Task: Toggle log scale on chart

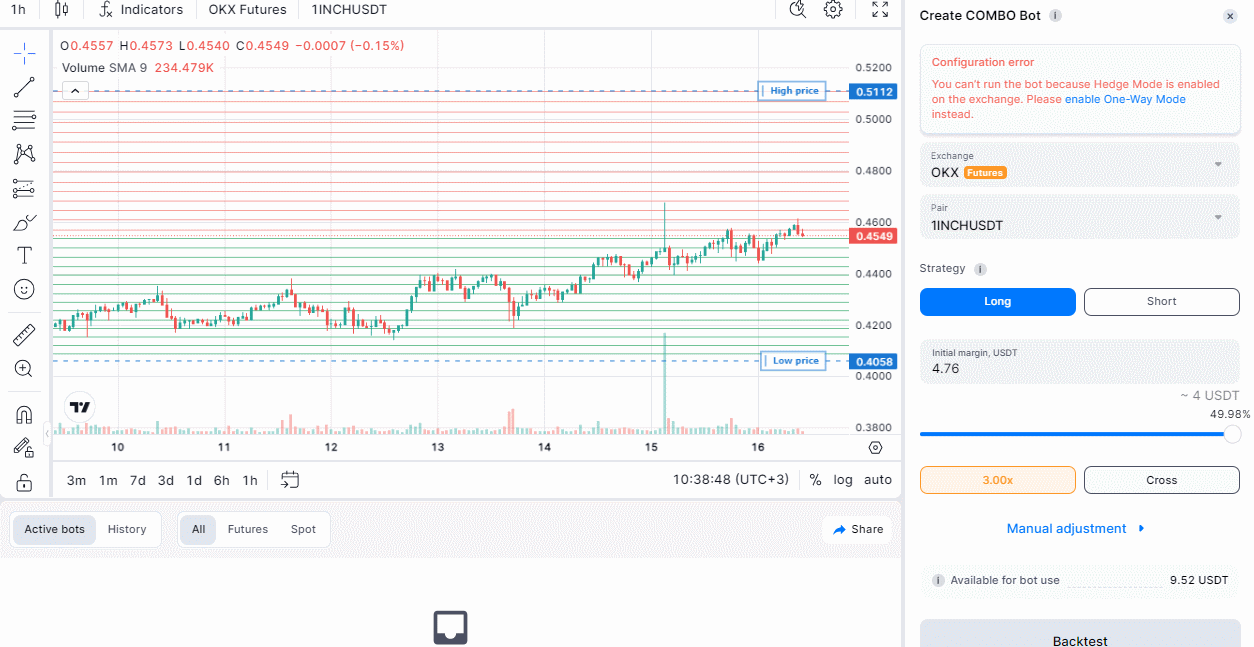Action: pyautogui.click(x=843, y=480)
